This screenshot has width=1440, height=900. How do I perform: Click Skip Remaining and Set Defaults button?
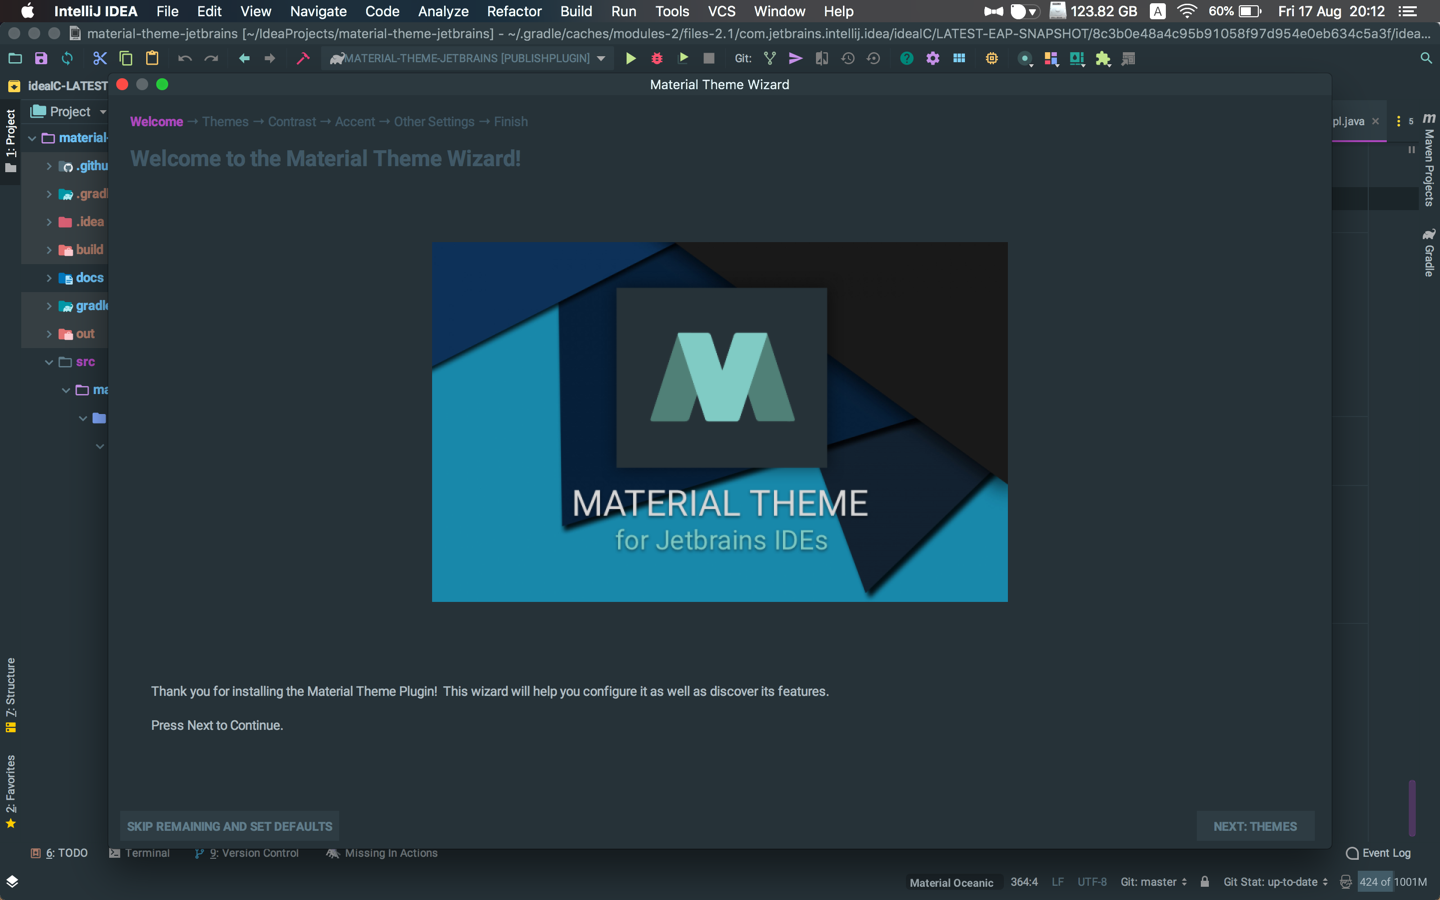point(229,826)
